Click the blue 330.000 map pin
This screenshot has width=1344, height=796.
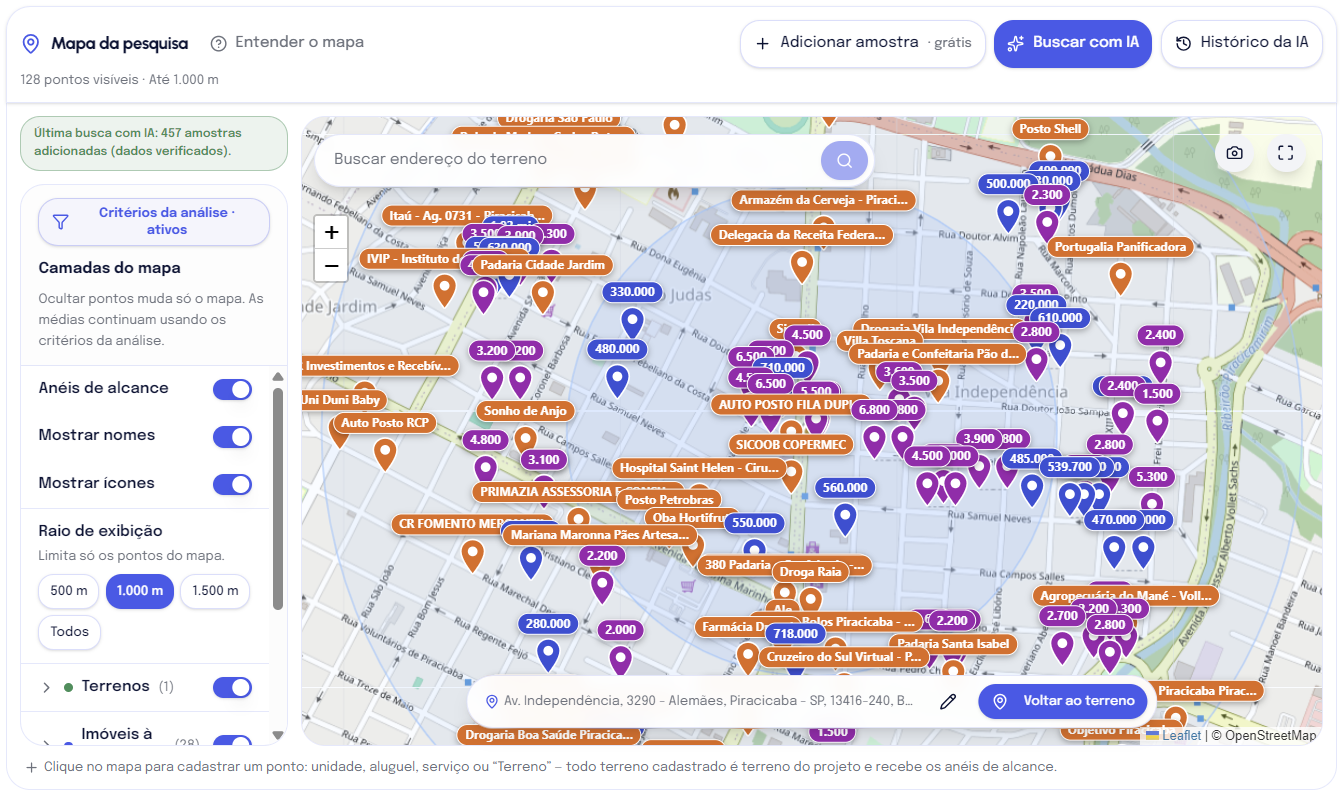coord(632,322)
